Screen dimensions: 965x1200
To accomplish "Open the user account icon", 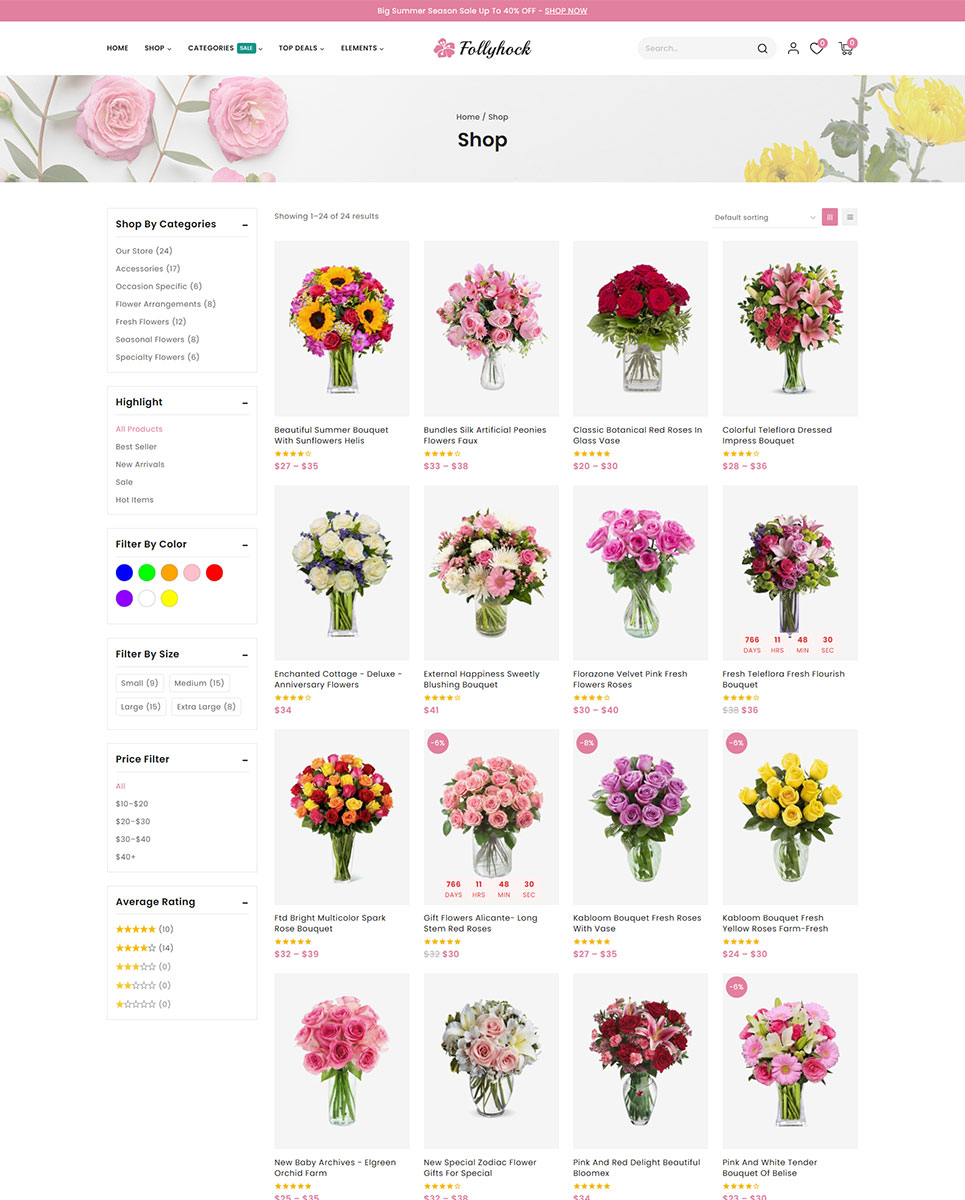I will coord(793,48).
